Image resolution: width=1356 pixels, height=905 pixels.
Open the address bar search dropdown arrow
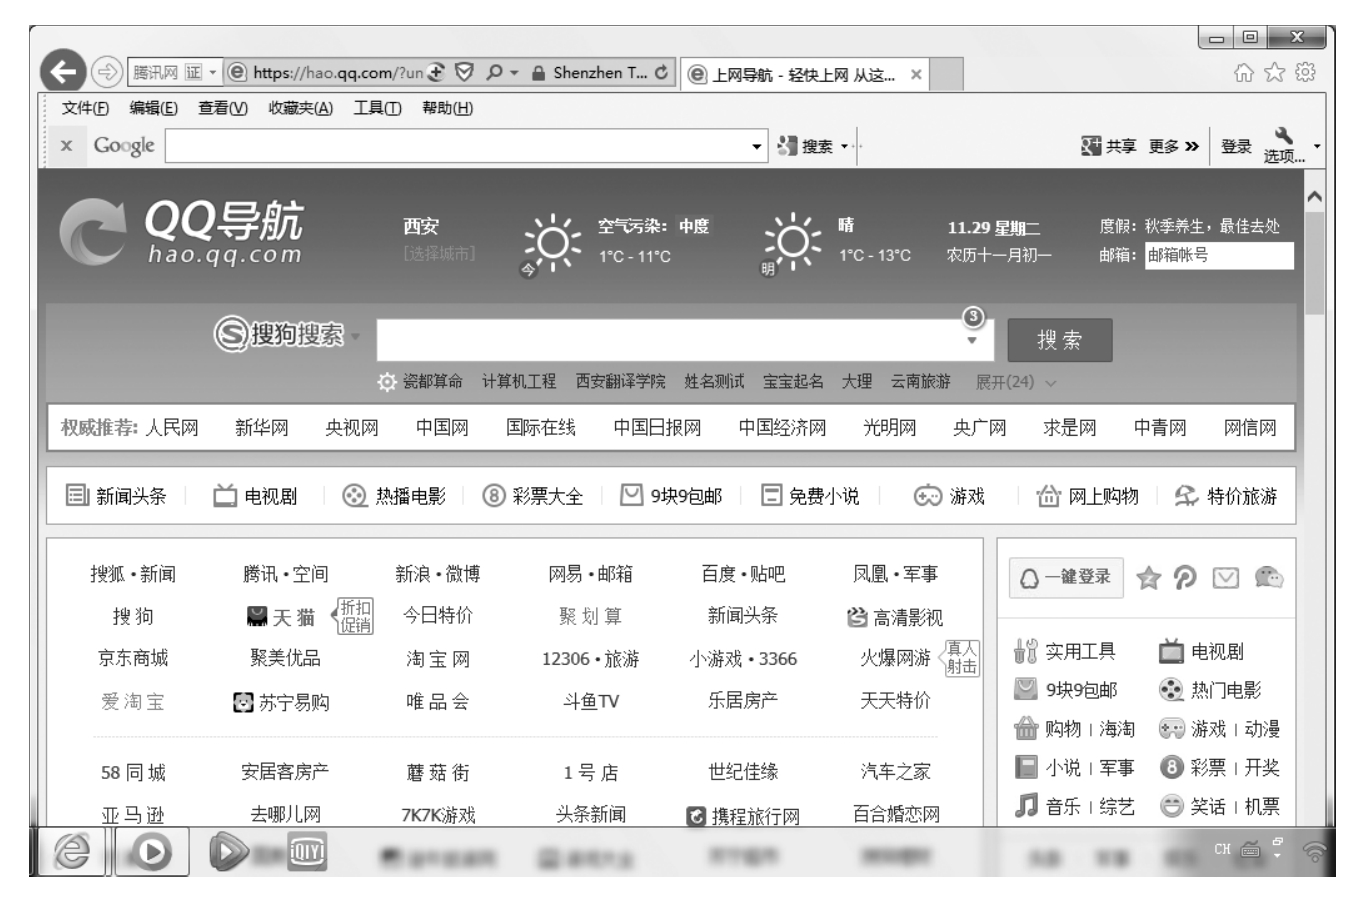click(x=514, y=72)
